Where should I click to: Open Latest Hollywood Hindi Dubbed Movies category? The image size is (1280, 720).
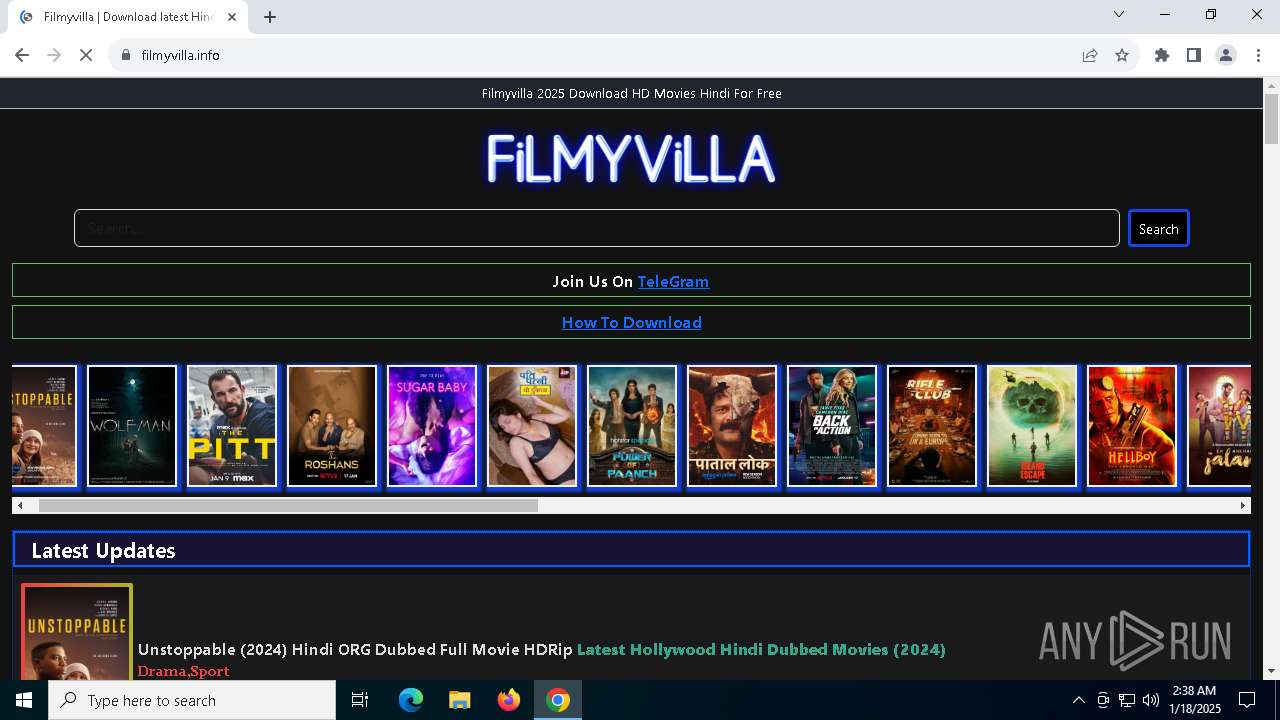[x=761, y=649]
